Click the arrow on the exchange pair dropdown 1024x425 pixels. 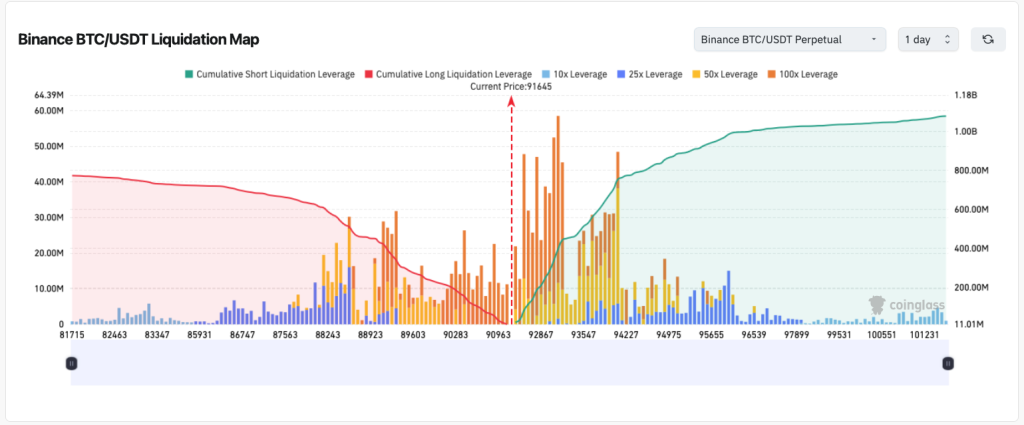click(x=873, y=39)
